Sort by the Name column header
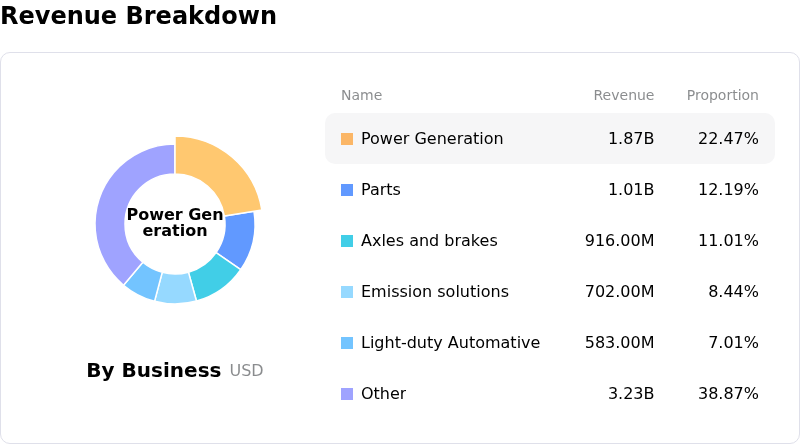The image size is (800, 444). (x=361, y=96)
